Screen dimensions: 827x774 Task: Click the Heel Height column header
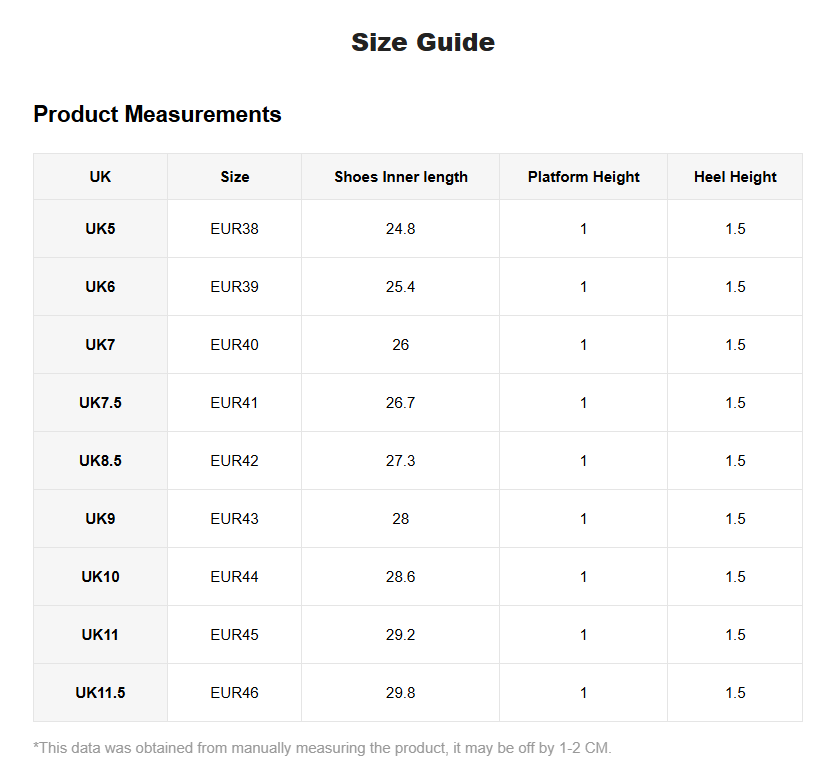coord(735,177)
